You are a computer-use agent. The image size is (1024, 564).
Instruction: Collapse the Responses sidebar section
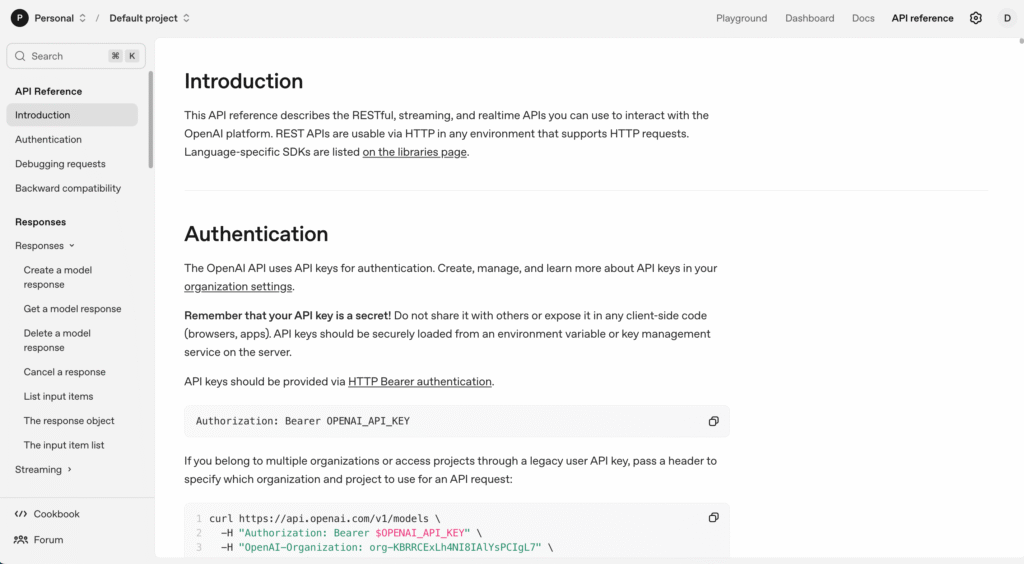point(71,246)
